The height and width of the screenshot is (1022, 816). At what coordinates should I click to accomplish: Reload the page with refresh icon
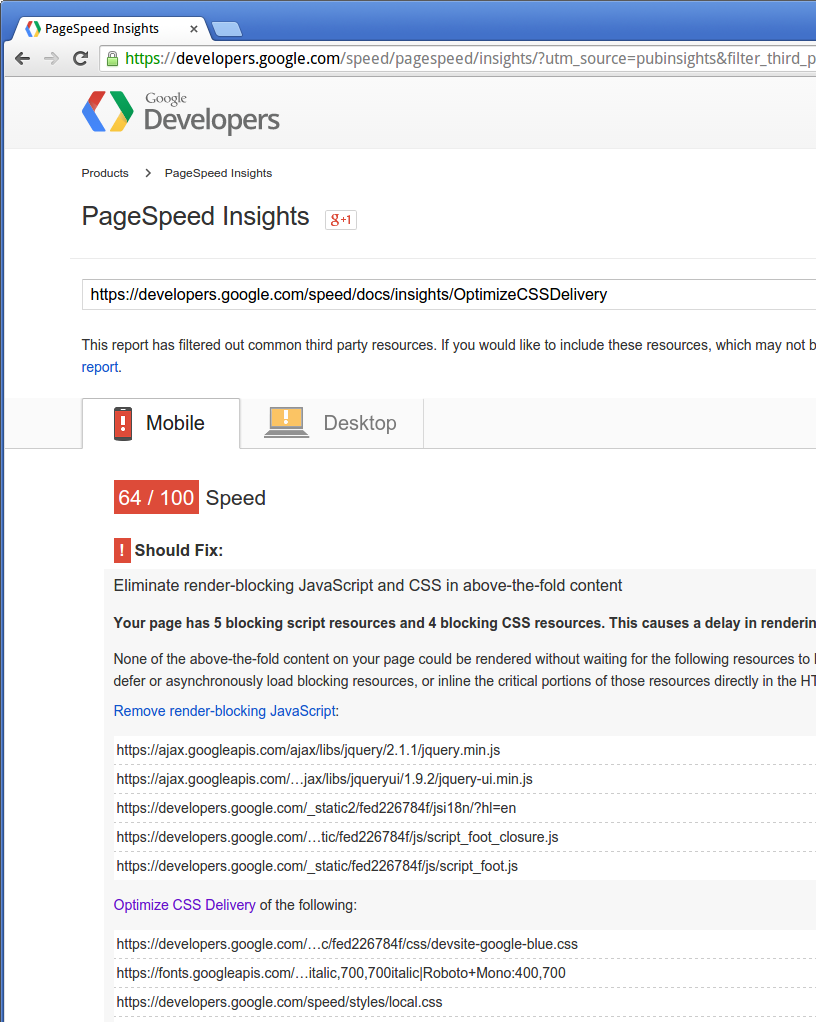coord(80,59)
